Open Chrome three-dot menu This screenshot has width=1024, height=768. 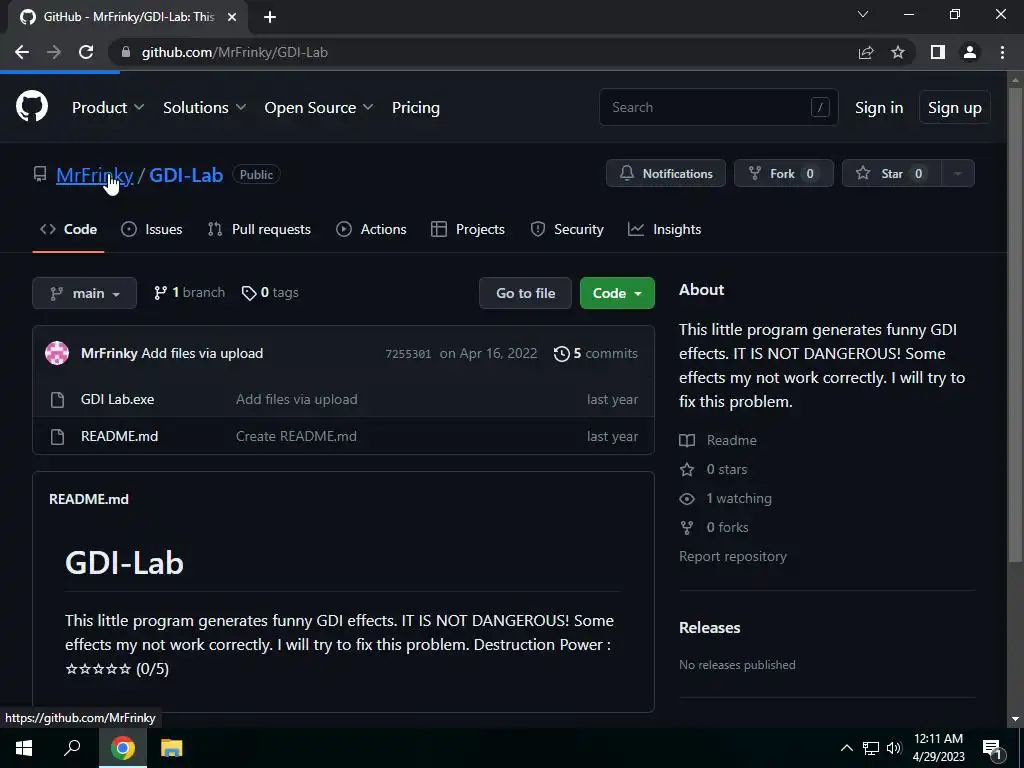point(1002,52)
